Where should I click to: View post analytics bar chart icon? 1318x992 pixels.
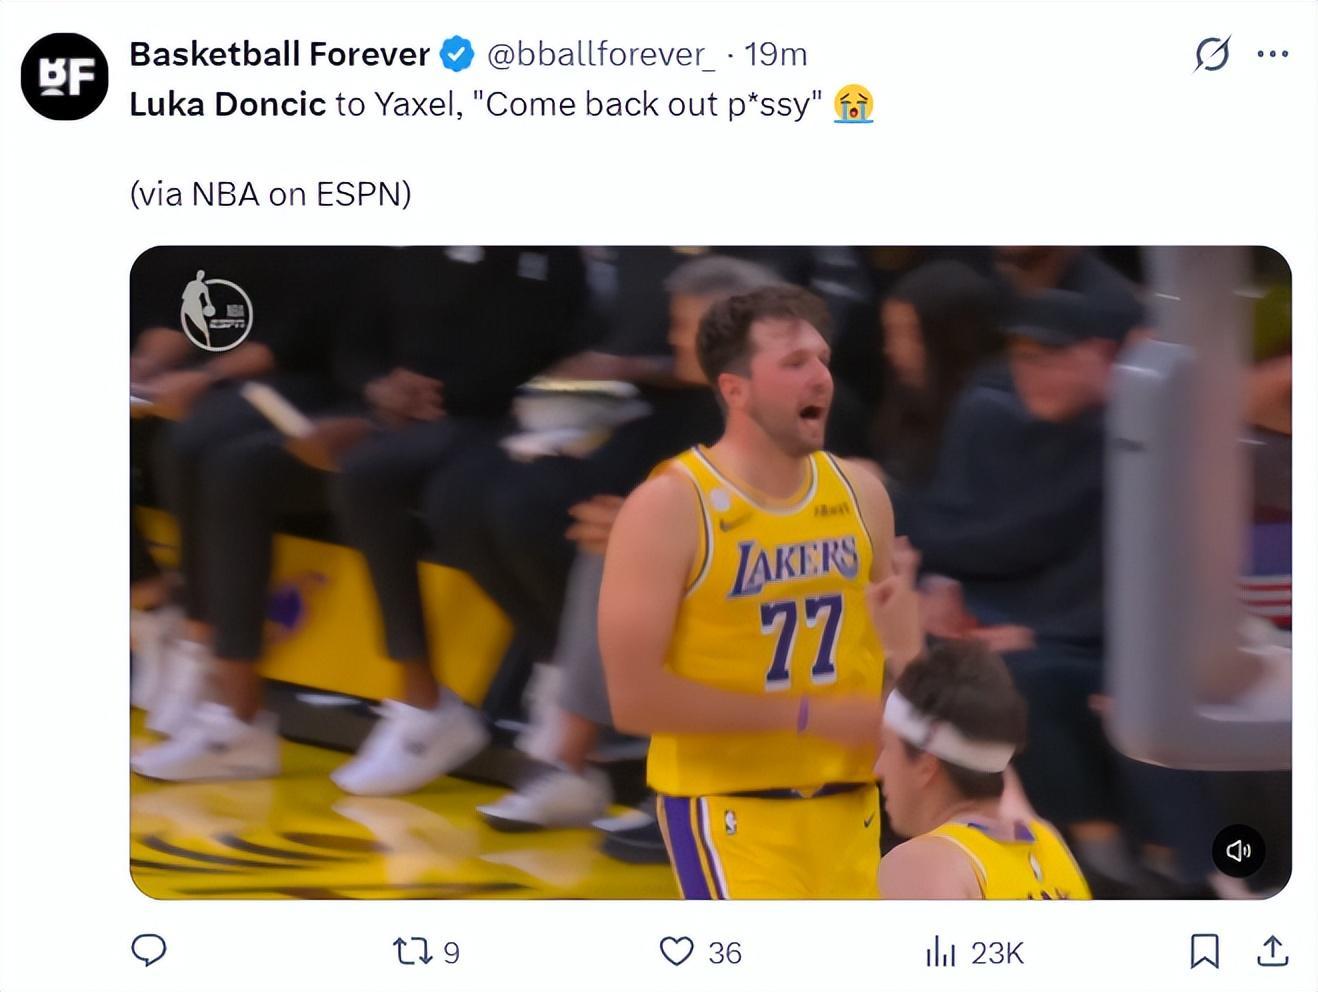tap(941, 952)
